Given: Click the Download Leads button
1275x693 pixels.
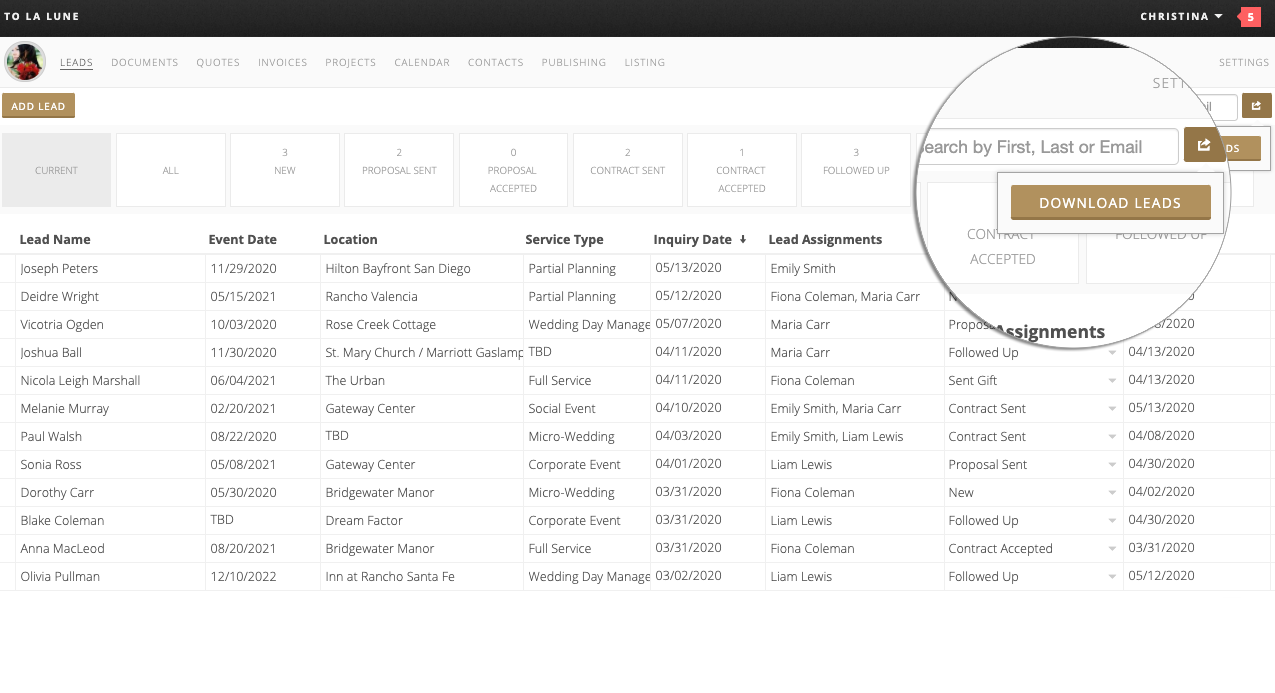Looking at the screenshot, I should 1110,203.
